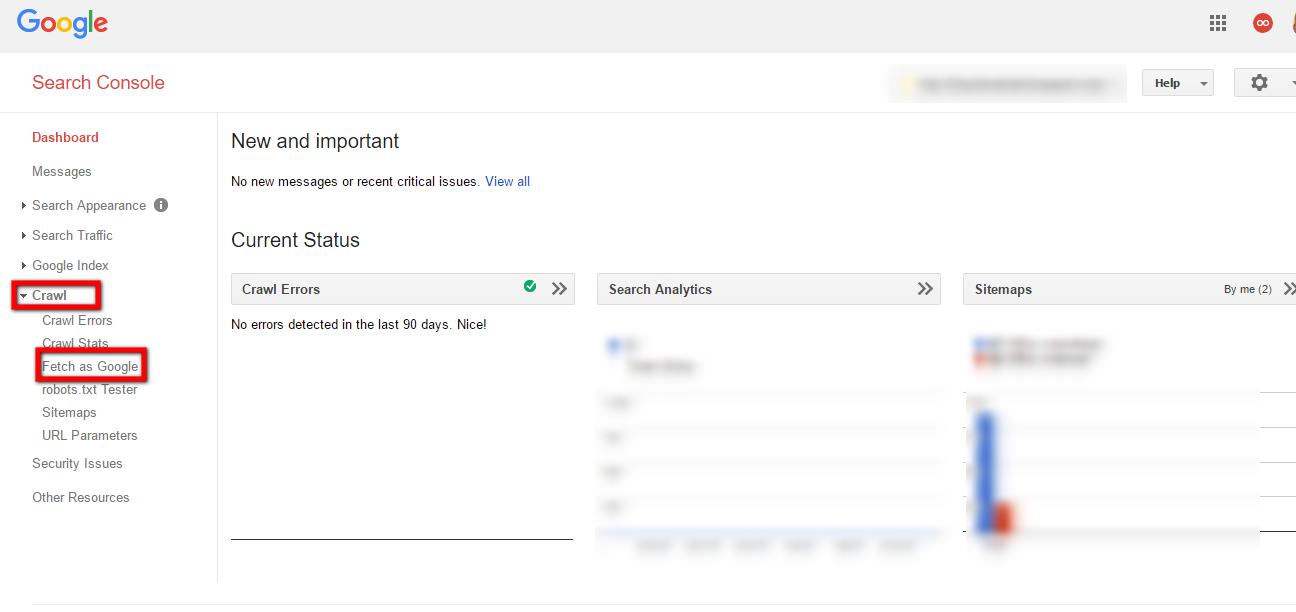
Task: Open the Google apps grid icon
Action: (x=1218, y=23)
